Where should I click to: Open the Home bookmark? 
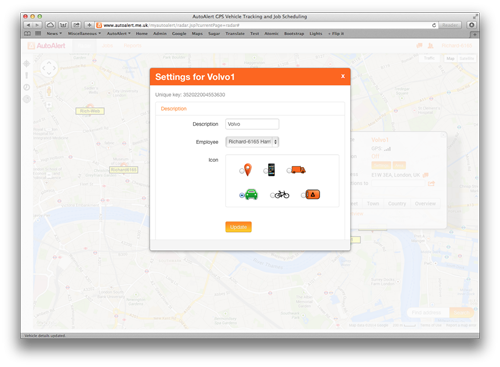[x=142, y=34]
